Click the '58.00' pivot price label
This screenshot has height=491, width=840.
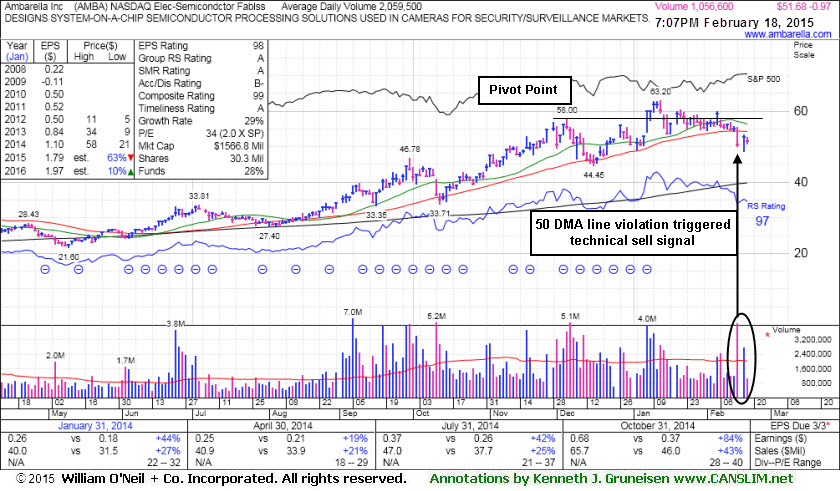(567, 110)
